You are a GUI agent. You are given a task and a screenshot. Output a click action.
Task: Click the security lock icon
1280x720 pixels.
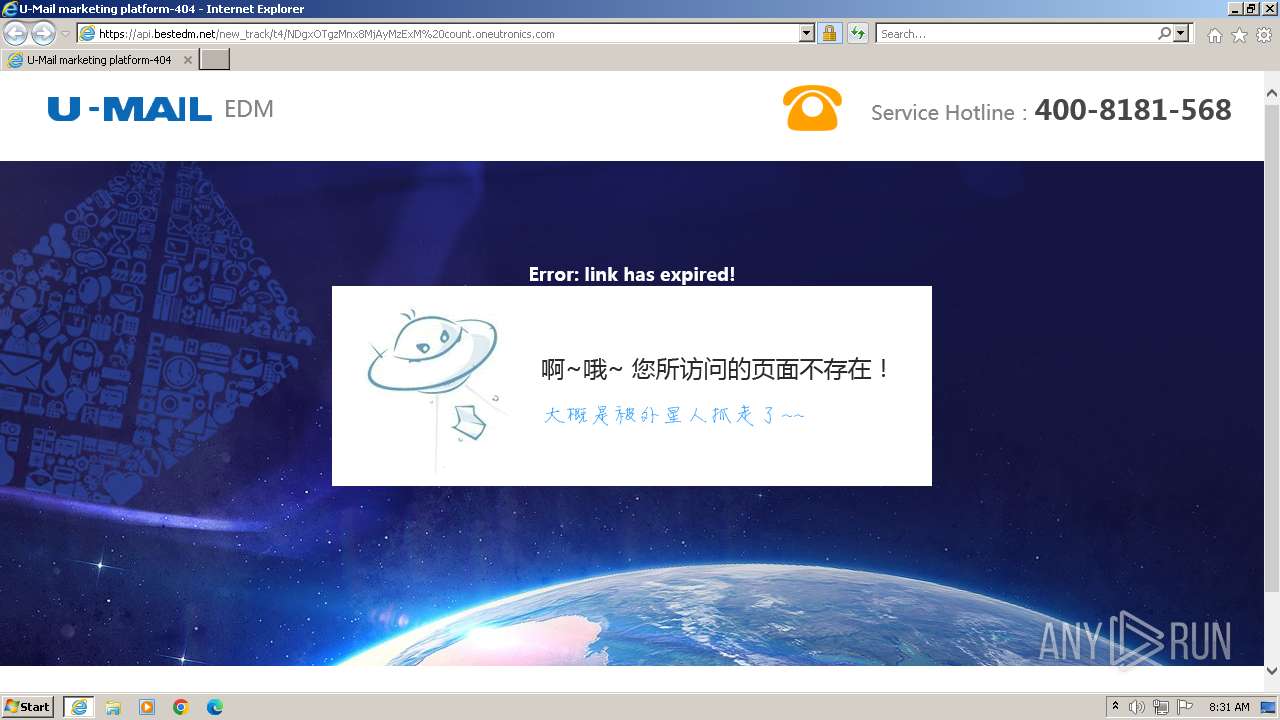pyautogui.click(x=829, y=33)
